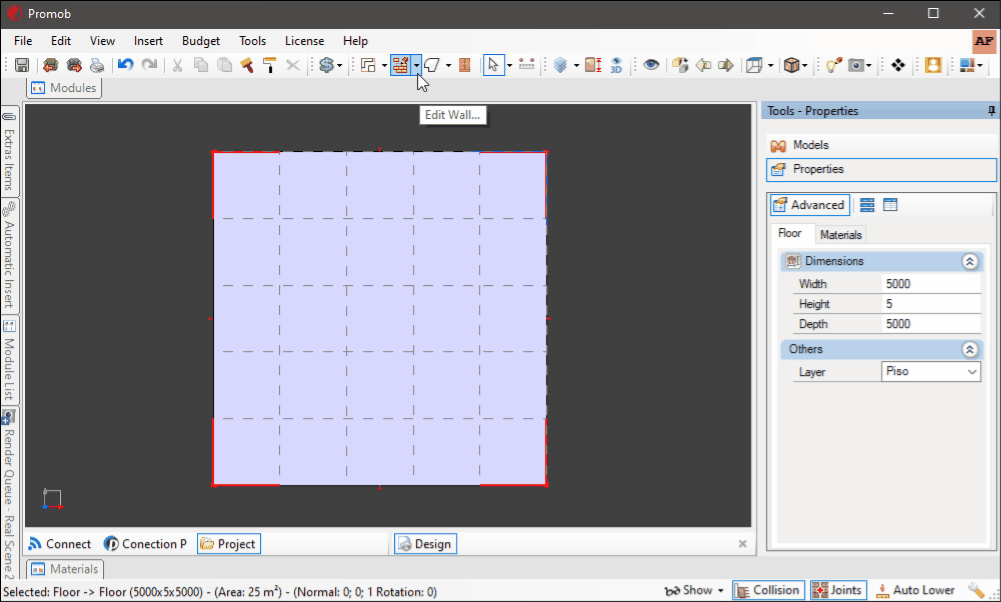Open the Tools menu
Viewport: 1001px width, 602px height.
click(252, 41)
